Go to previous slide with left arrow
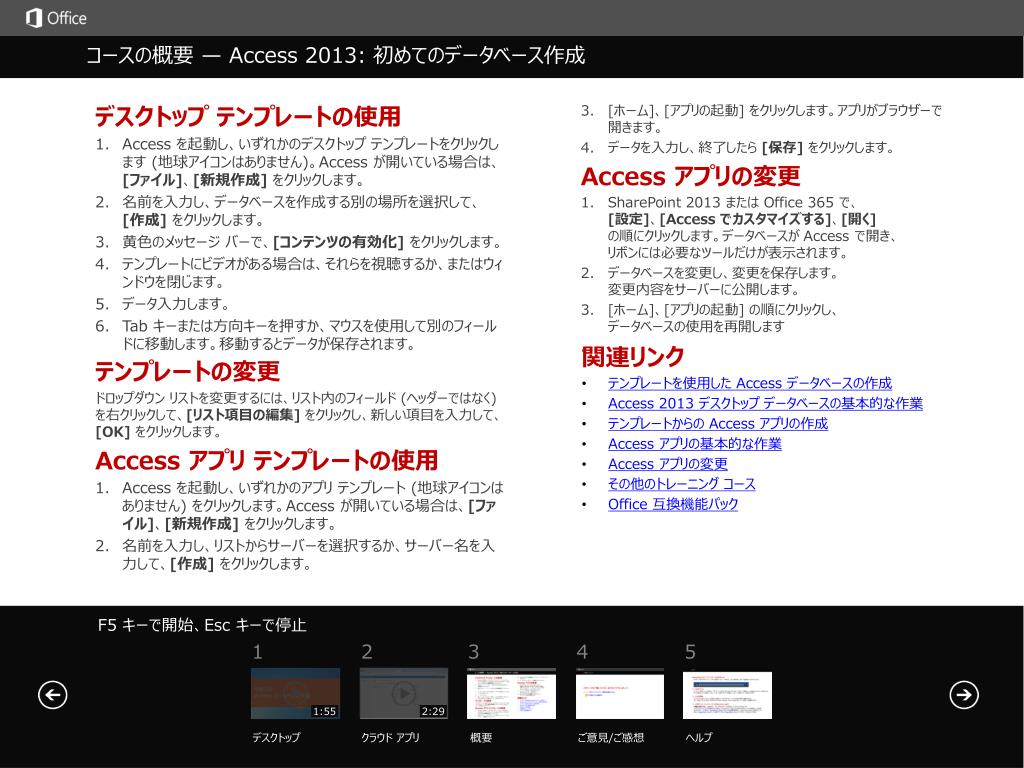This screenshot has width=1024, height=768. click(52, 694)
